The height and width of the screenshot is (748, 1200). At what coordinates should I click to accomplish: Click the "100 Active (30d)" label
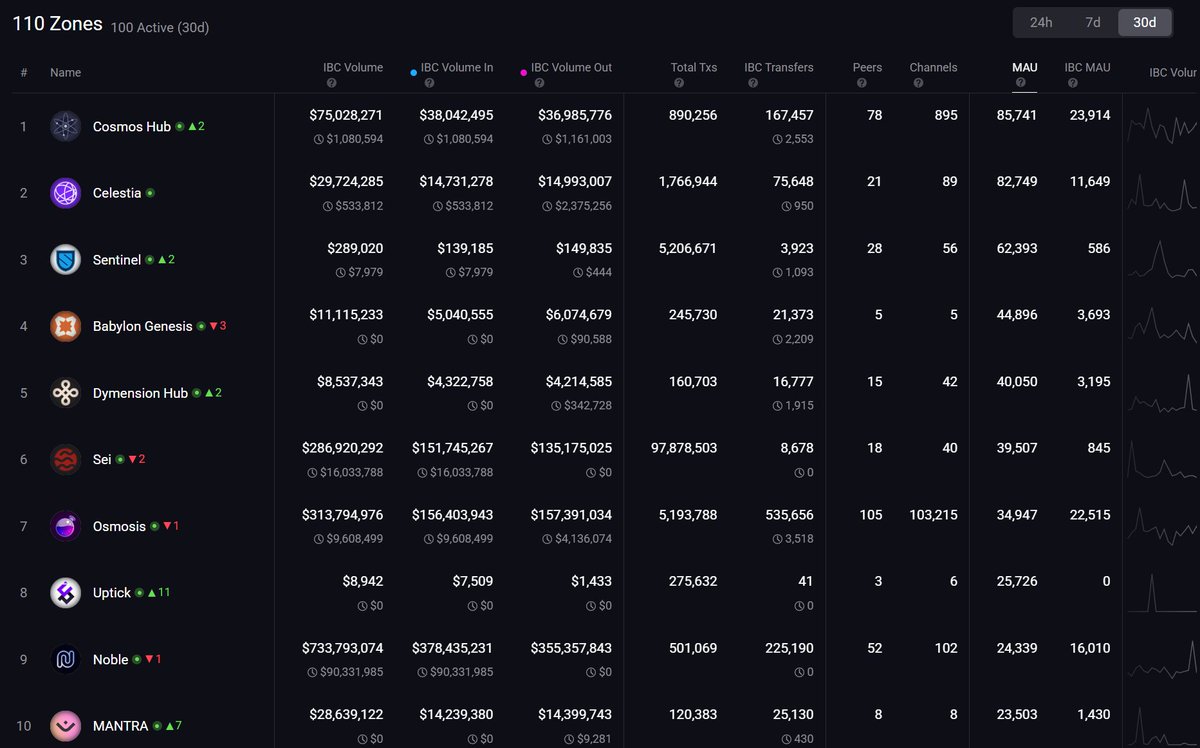pyautogui.click(x=160, y=27)
